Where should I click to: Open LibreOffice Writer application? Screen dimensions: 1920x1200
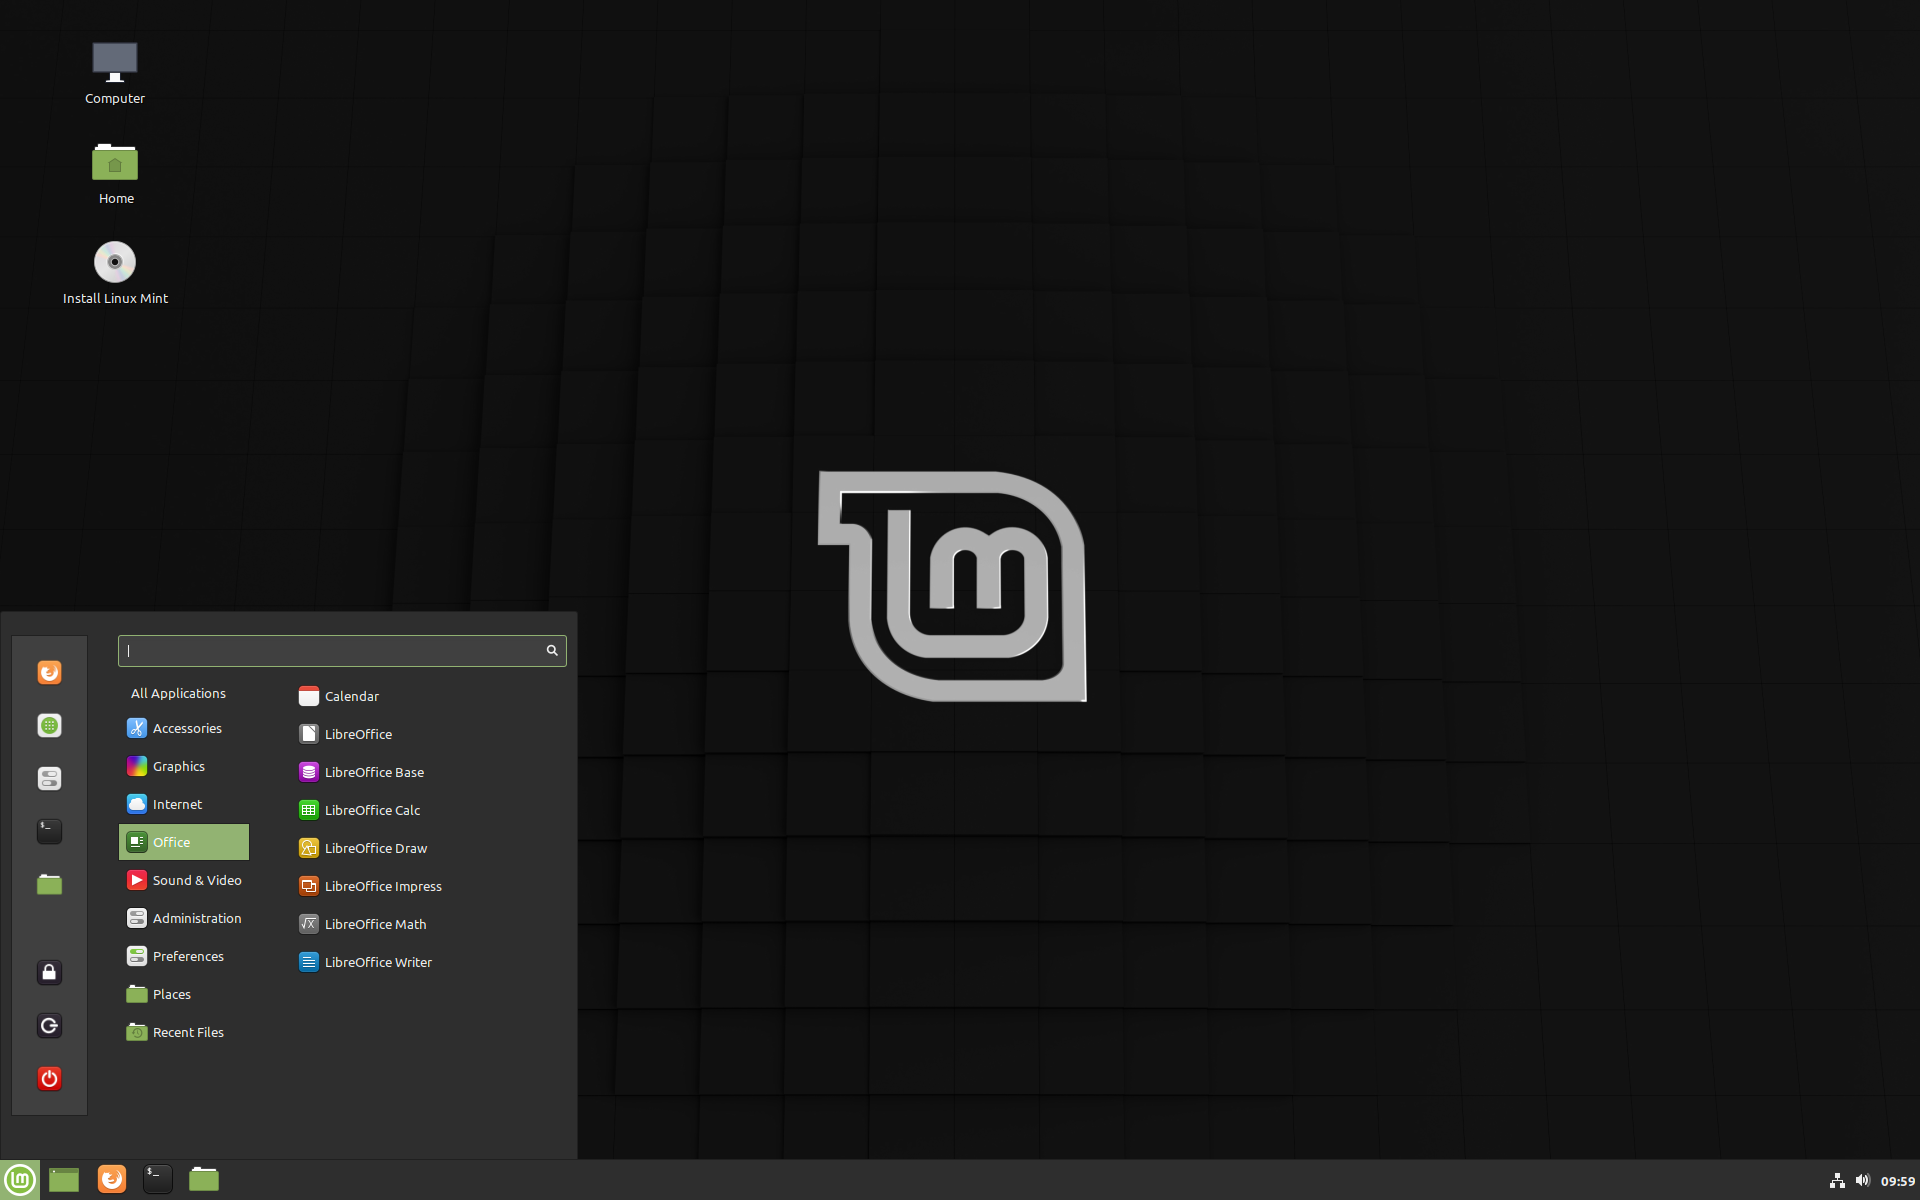377,961
